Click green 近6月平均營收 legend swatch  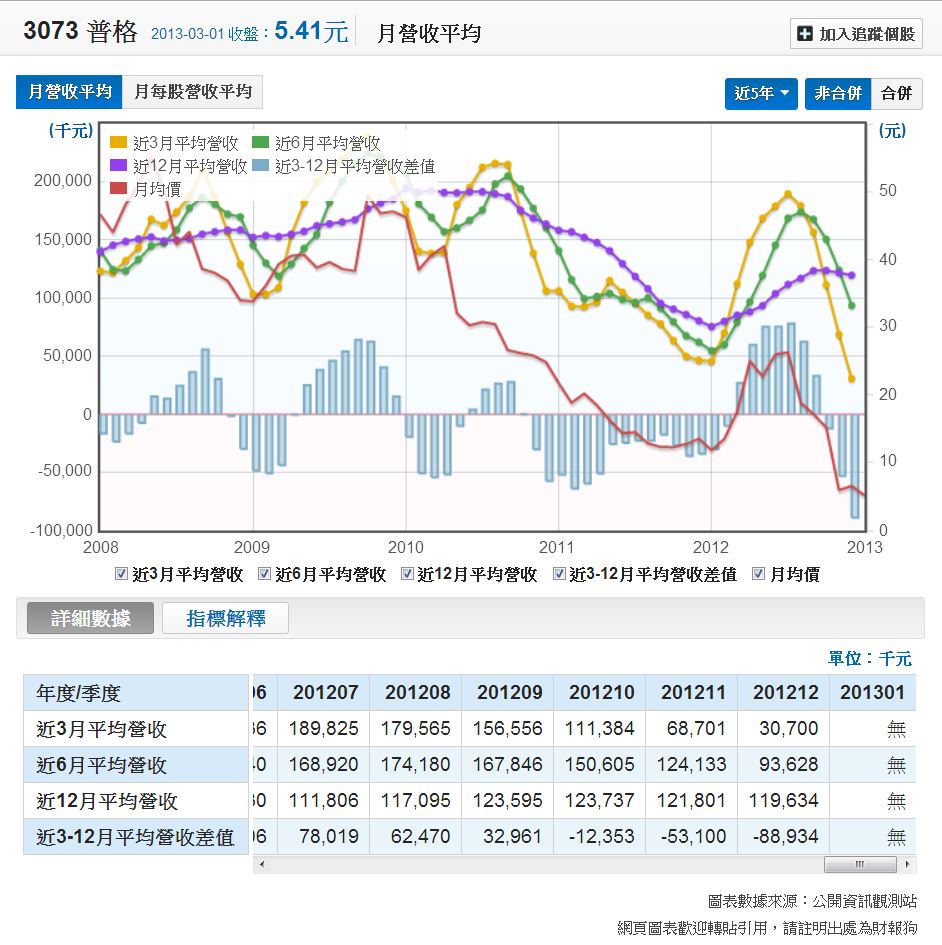[260, 142]
